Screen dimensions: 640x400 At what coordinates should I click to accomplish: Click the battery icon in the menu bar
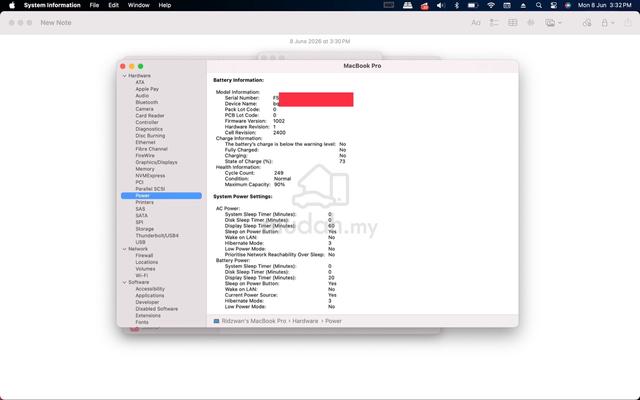click(x=473, y=5)
